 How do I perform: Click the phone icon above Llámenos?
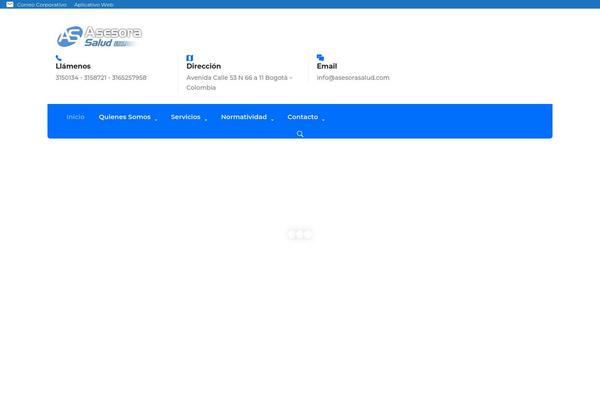coord(59,58)
